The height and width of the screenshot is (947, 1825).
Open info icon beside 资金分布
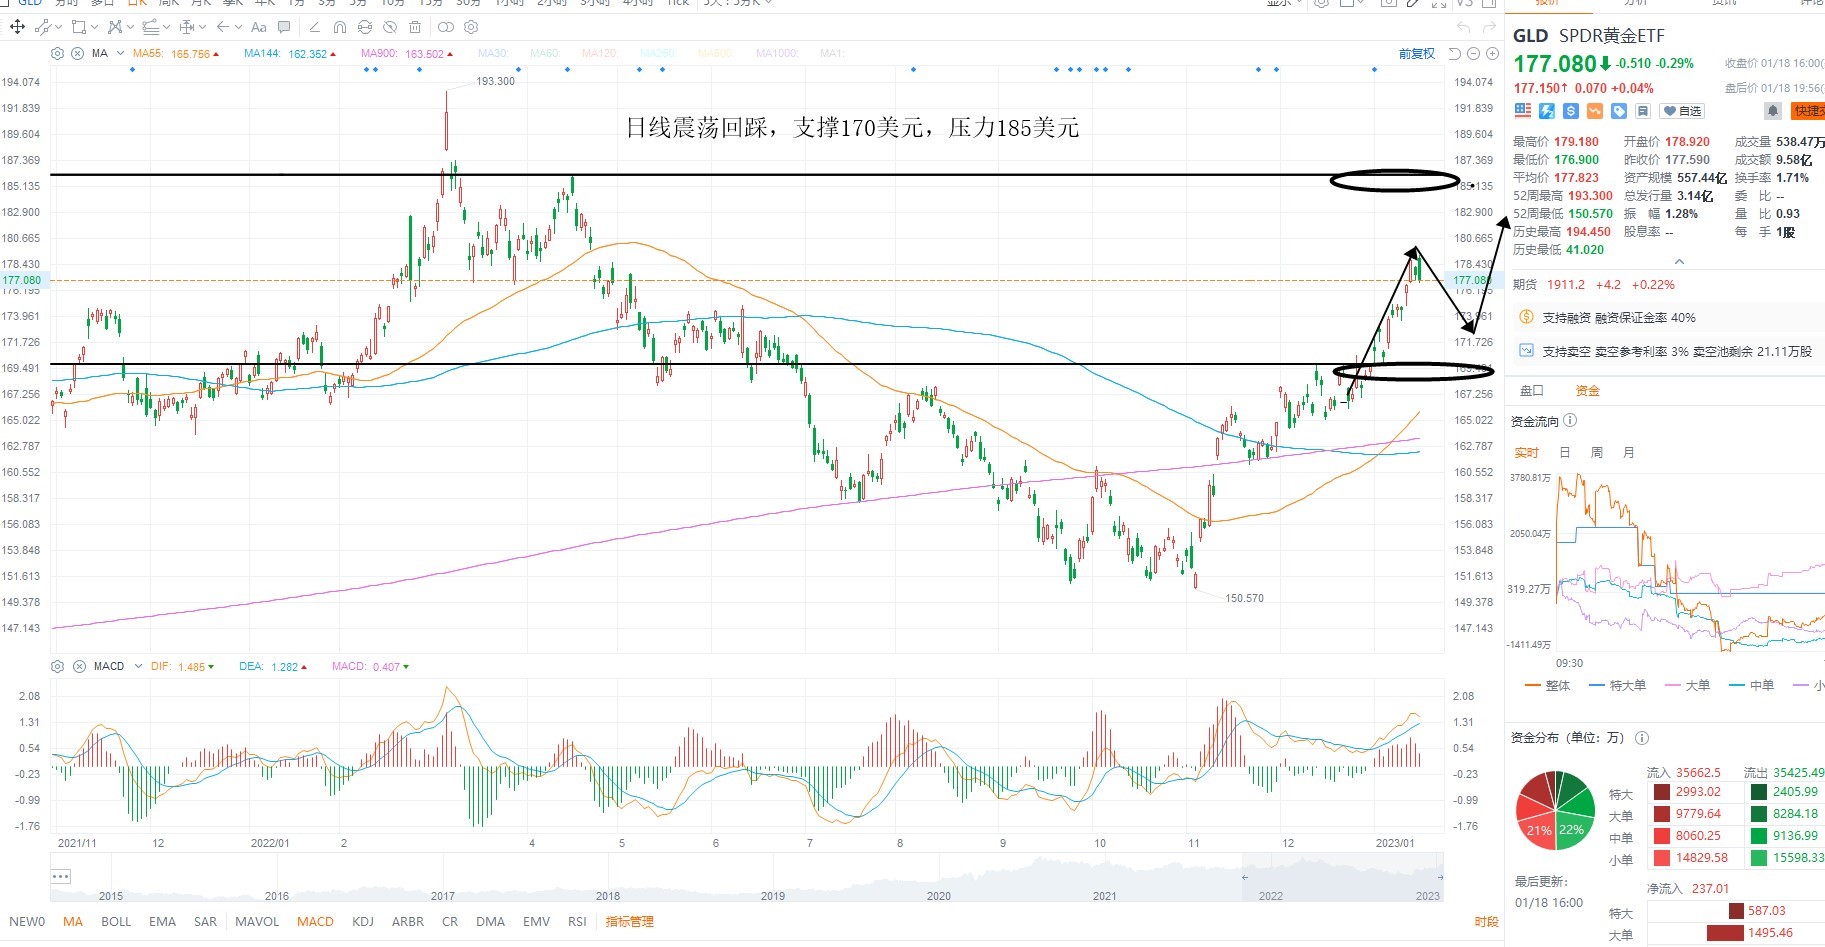(x=1642, y=738)
